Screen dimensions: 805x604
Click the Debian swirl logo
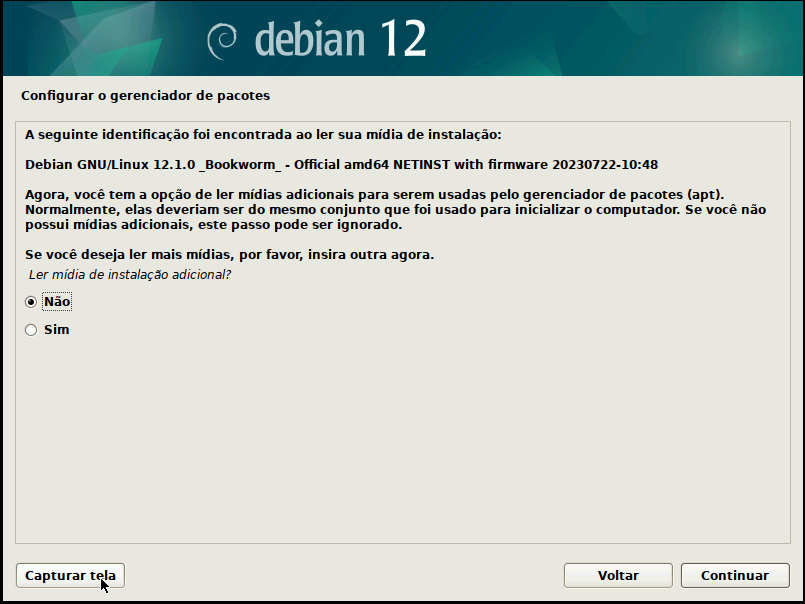(222, 41)
